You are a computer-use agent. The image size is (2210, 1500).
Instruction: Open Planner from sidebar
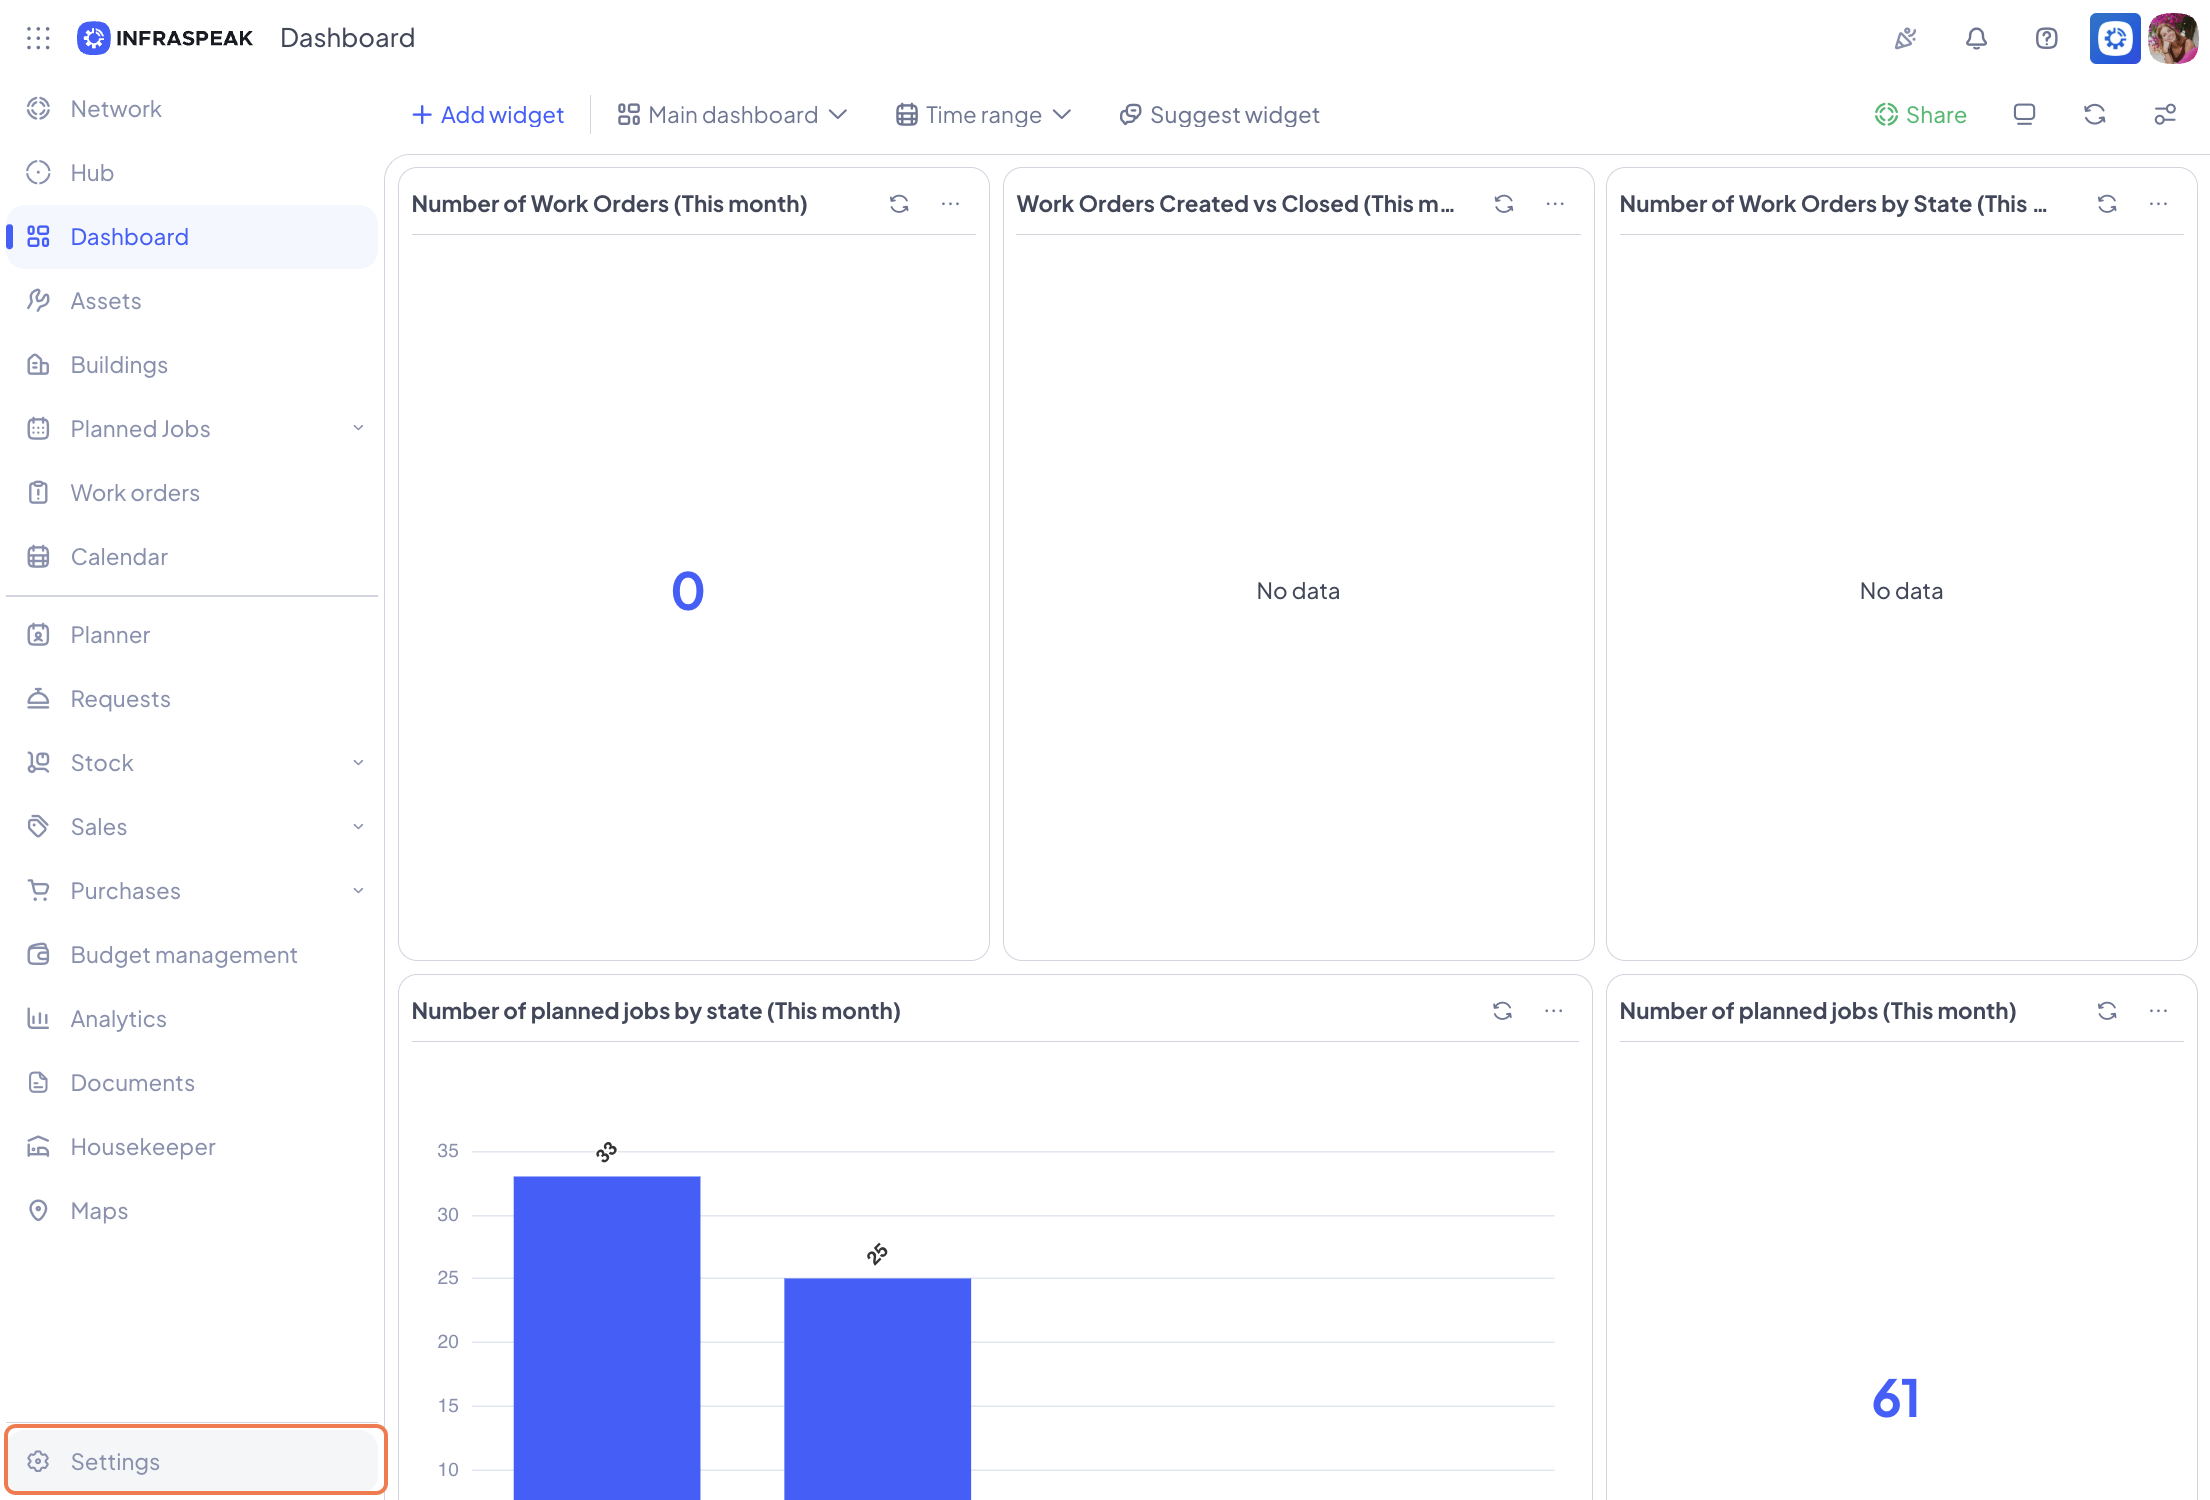pos(192,635)
